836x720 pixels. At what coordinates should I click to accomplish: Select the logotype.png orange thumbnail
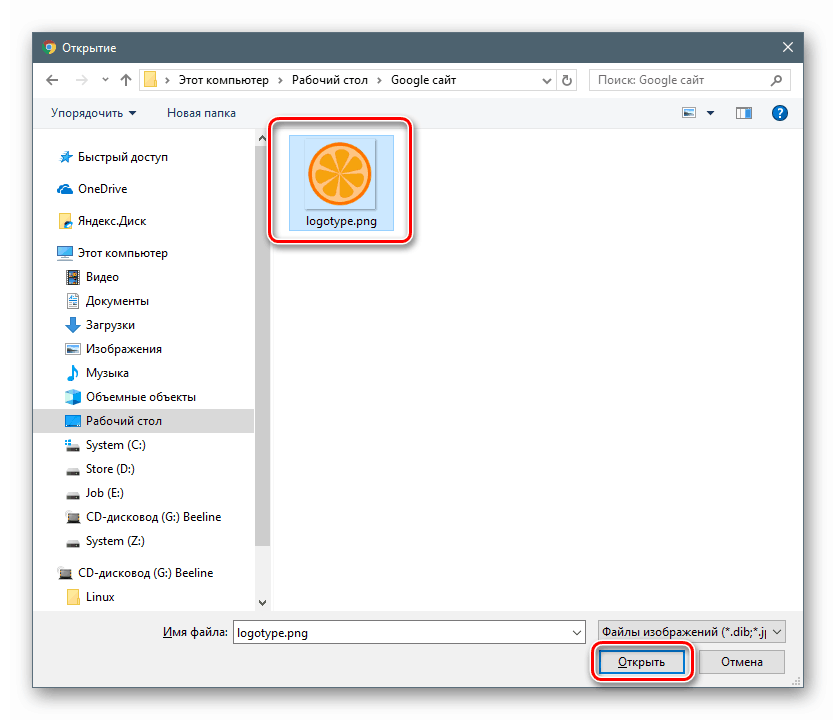[x=341, y=183]
